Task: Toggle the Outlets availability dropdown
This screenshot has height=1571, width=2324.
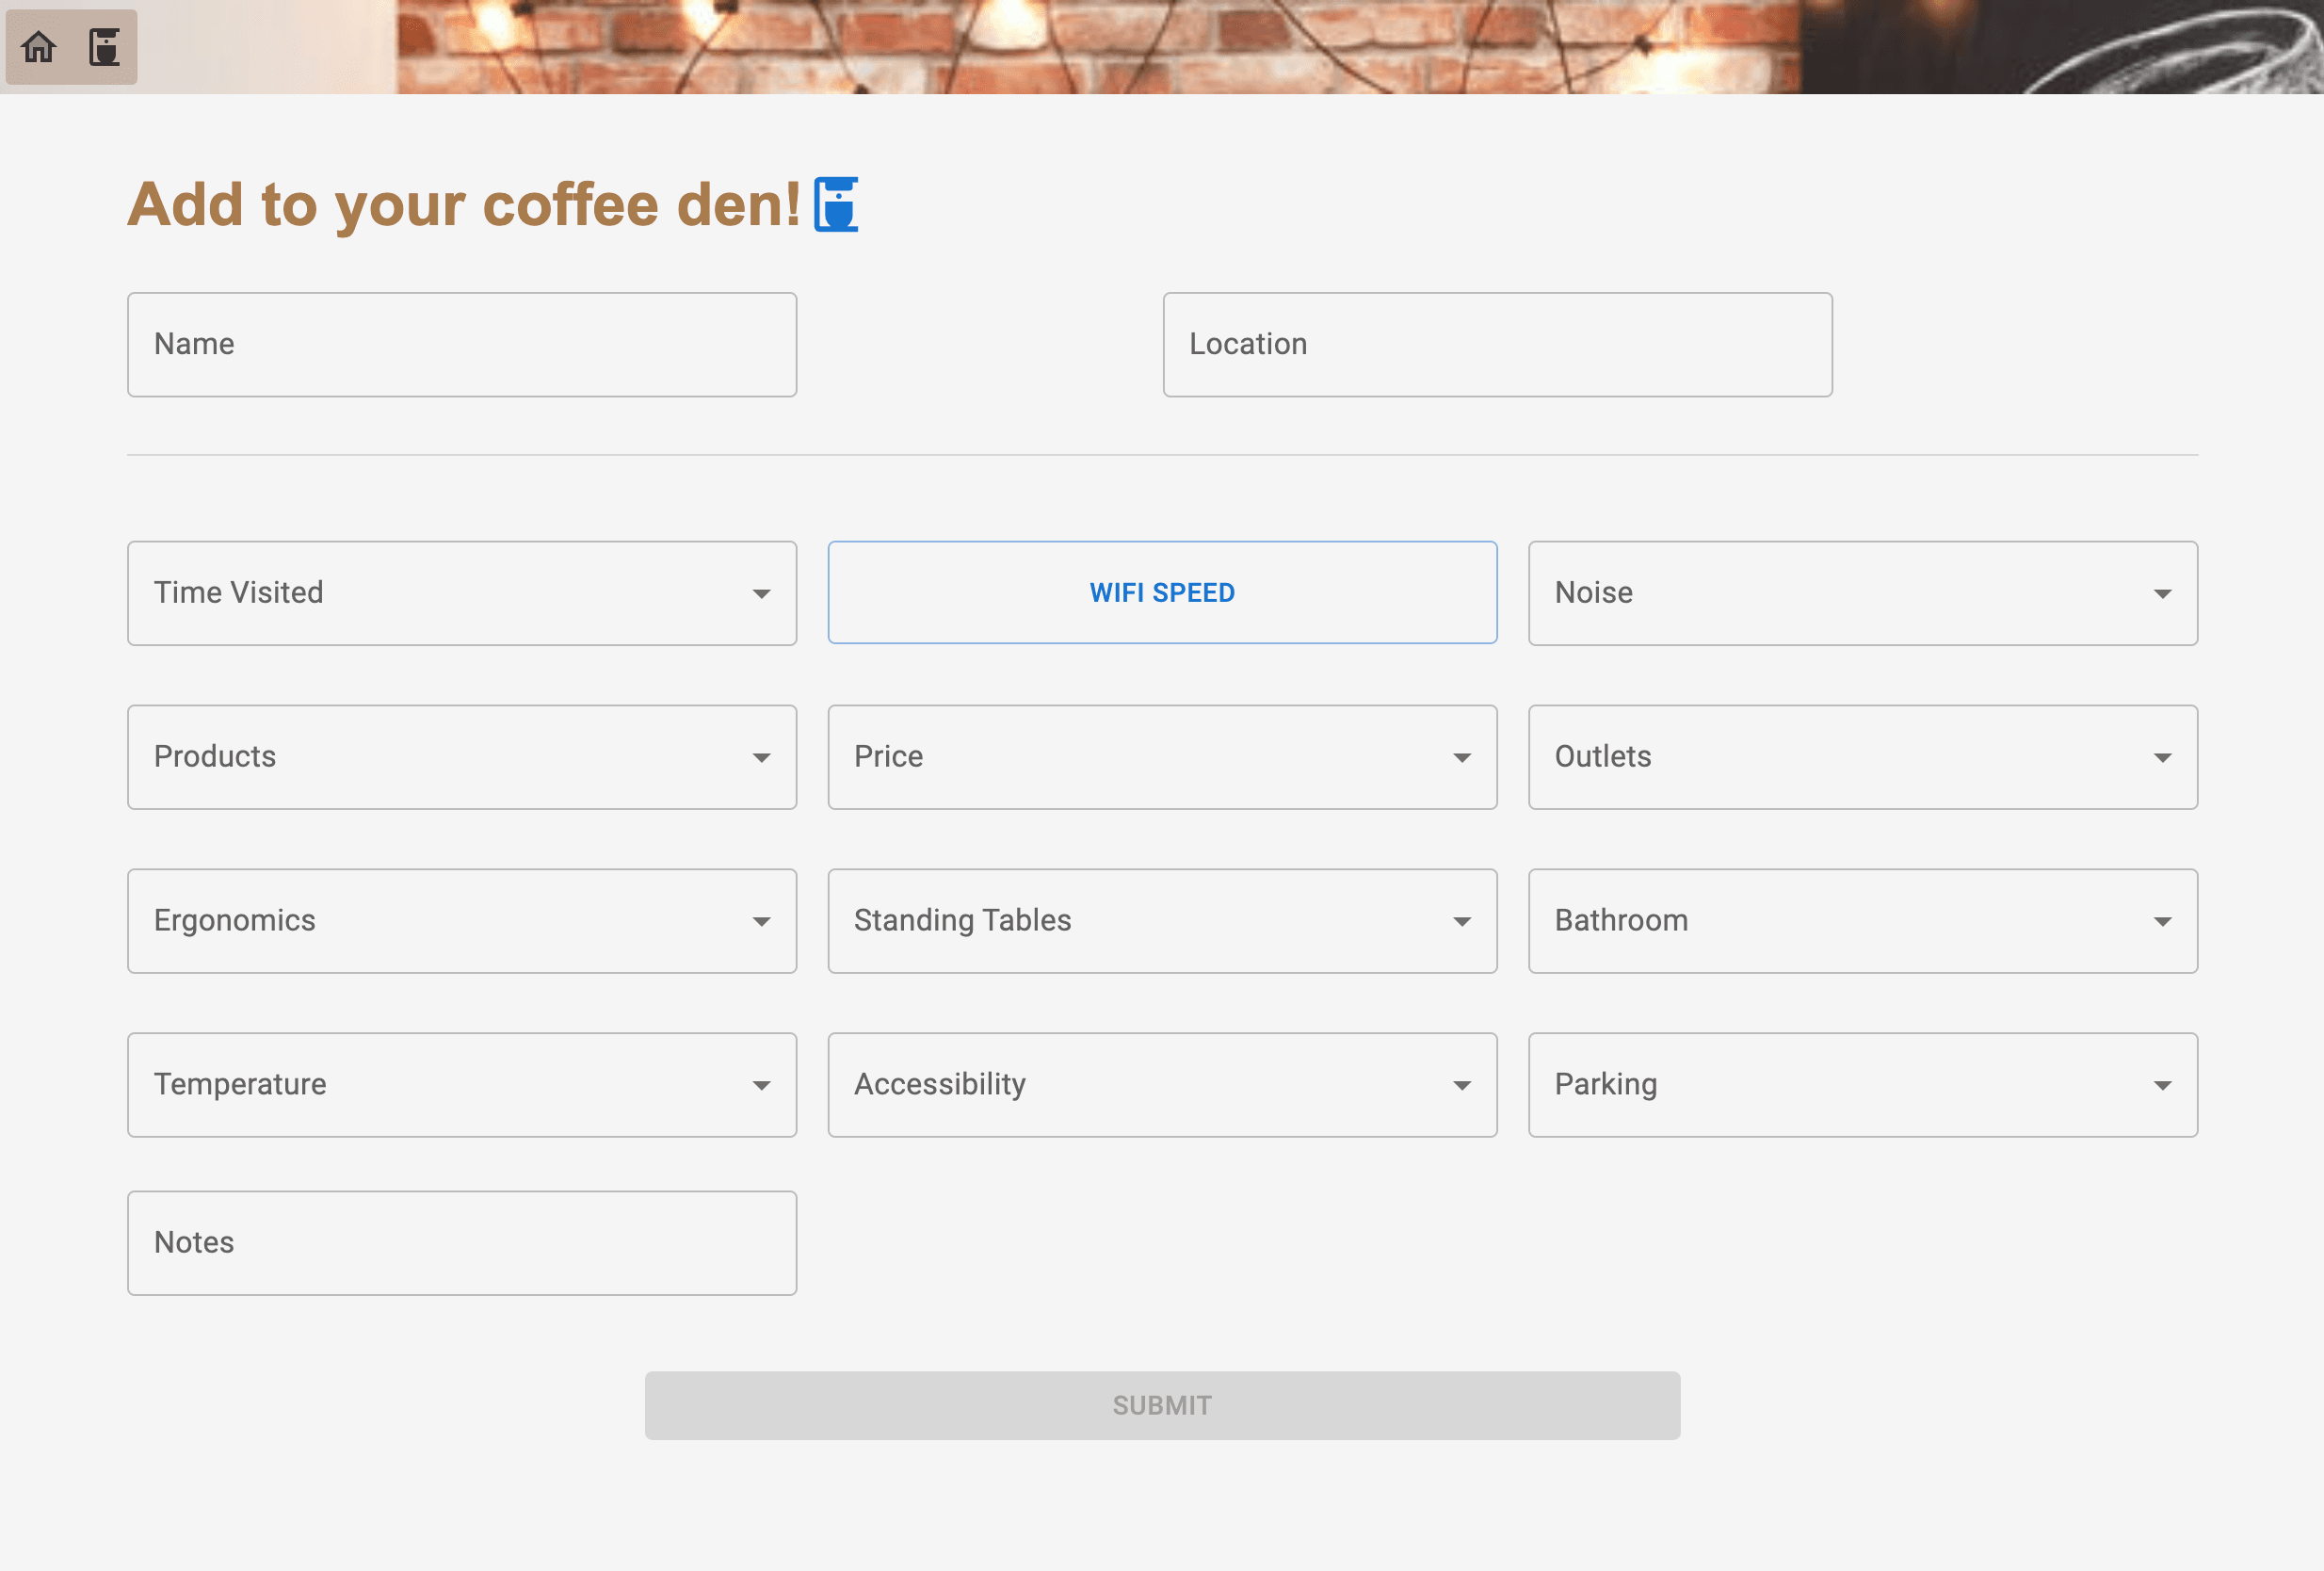Action: tap(1864, 755)
